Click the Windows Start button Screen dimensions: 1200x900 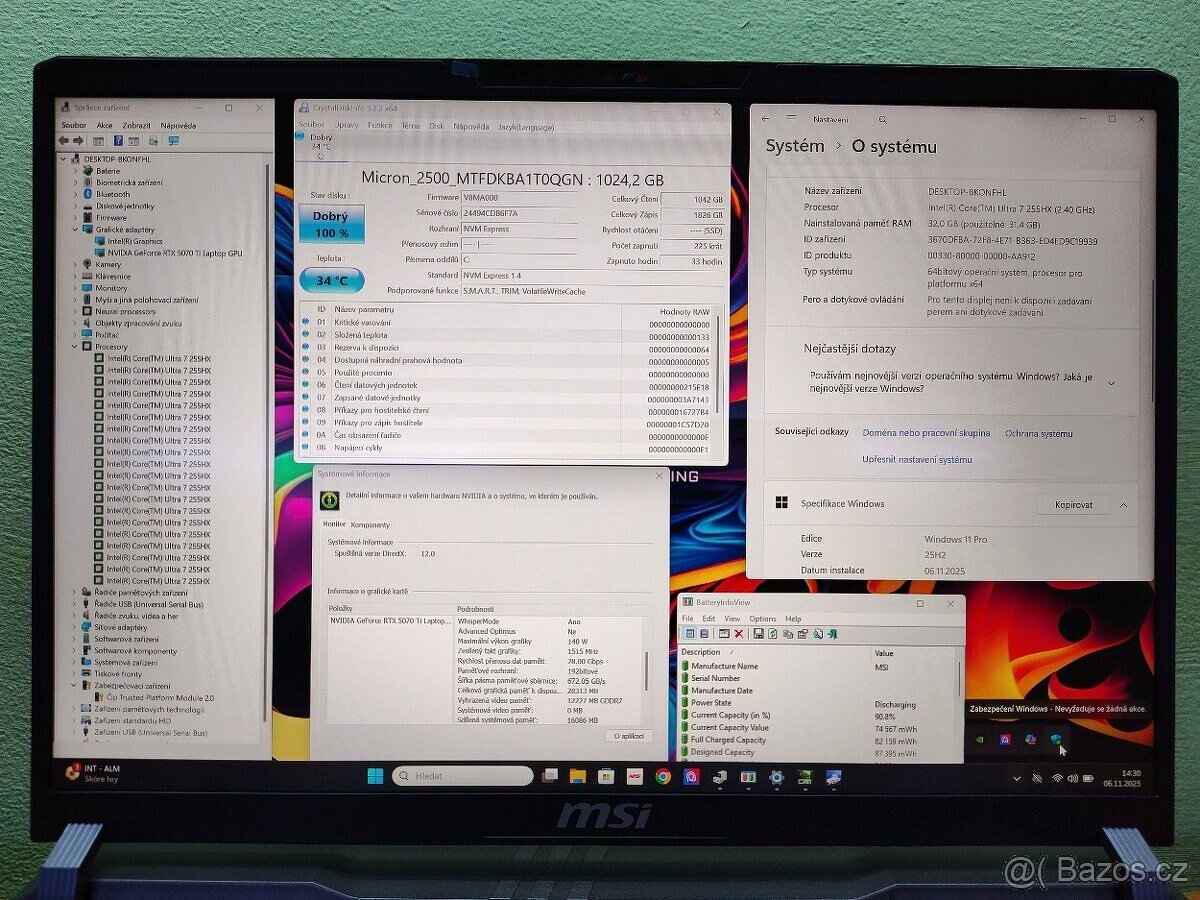coord(375,775)
